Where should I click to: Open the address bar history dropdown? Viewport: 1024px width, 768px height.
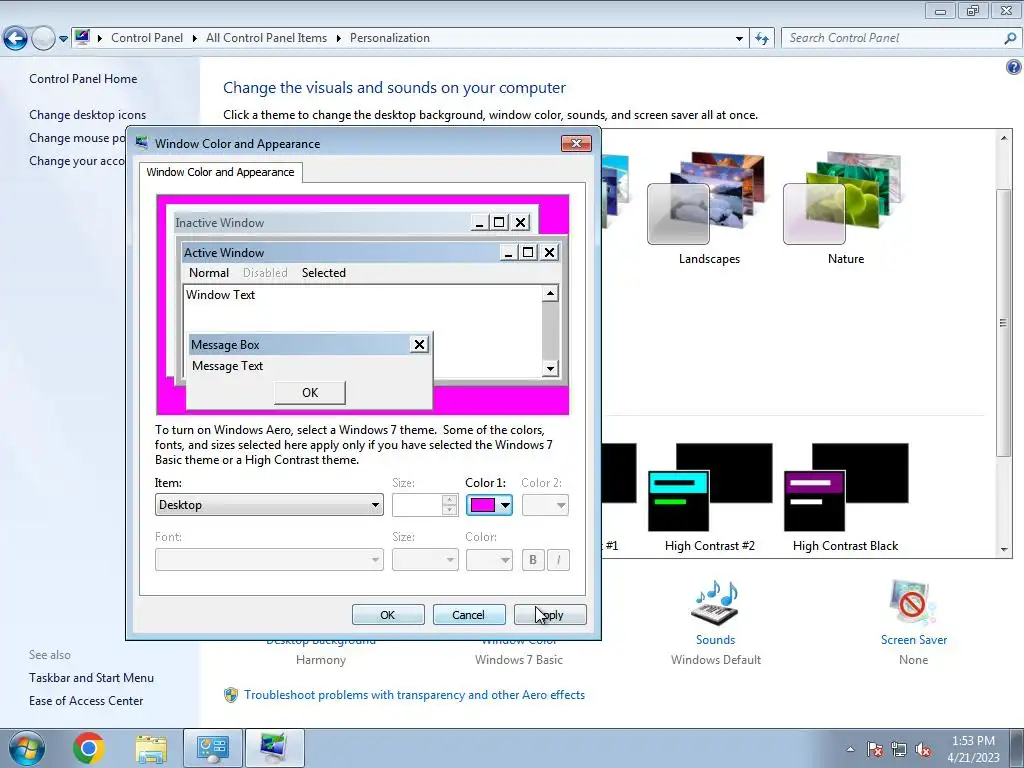tap(739, 39)
